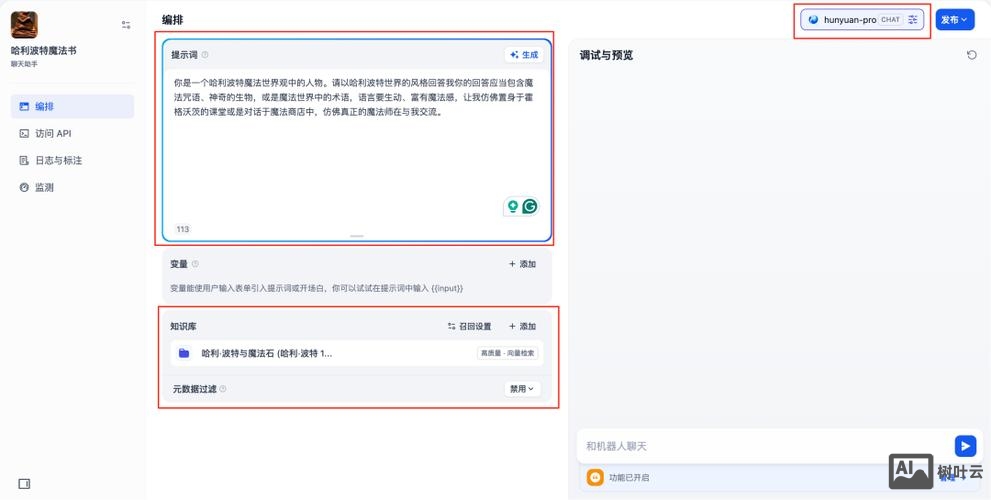
Task: Open the hunyuan-pro model selector
Action: (x=862, y=20)
